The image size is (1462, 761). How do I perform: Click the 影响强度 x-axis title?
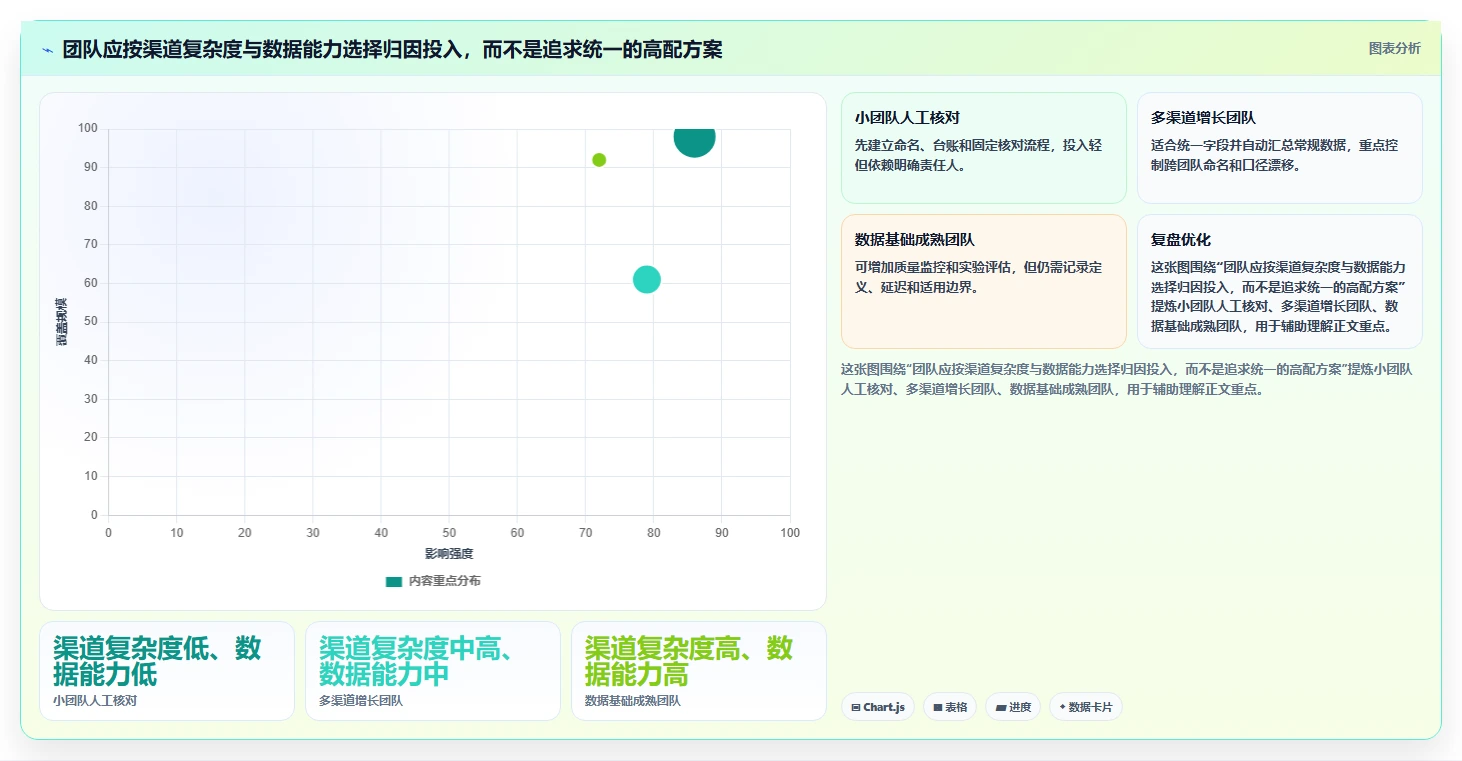pos(449,554)
